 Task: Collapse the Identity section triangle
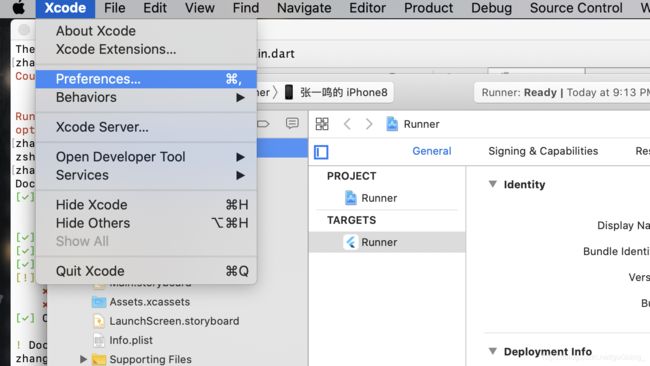tap(492, 184)
